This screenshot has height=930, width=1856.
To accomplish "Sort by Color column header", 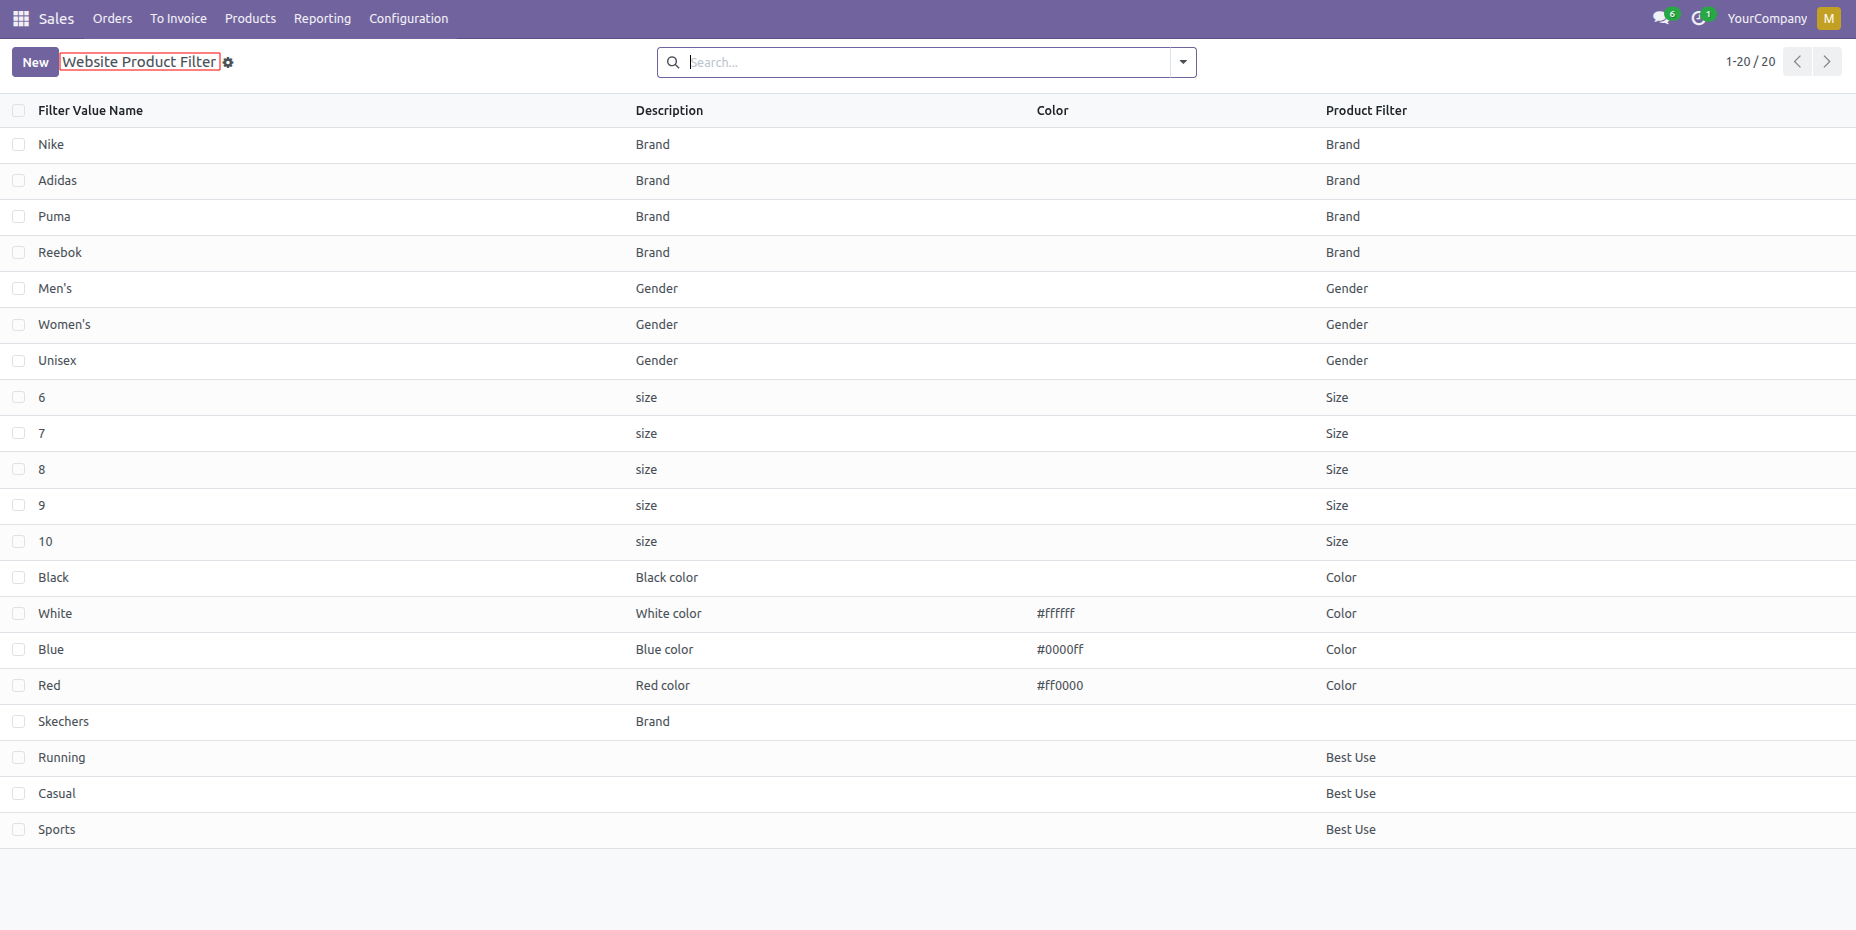I will (1052, 111).
